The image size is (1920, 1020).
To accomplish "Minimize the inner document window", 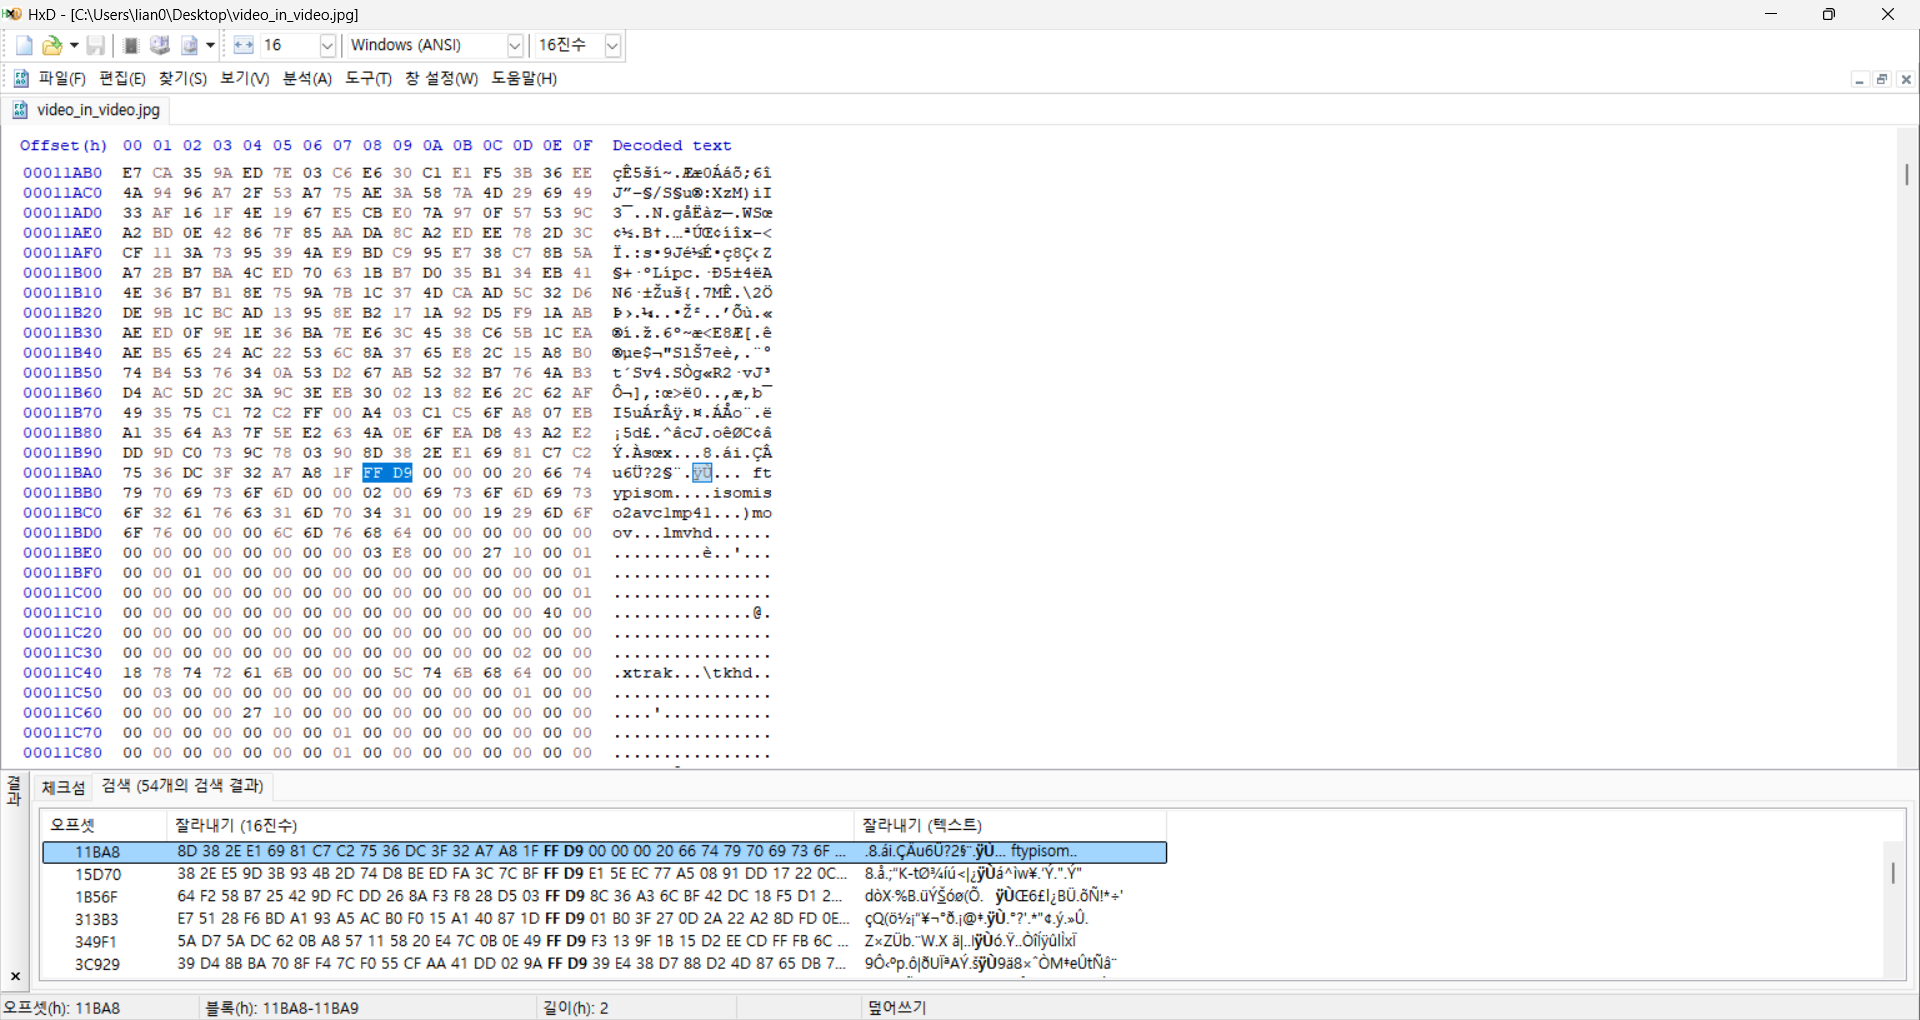I will point(1859,79).
